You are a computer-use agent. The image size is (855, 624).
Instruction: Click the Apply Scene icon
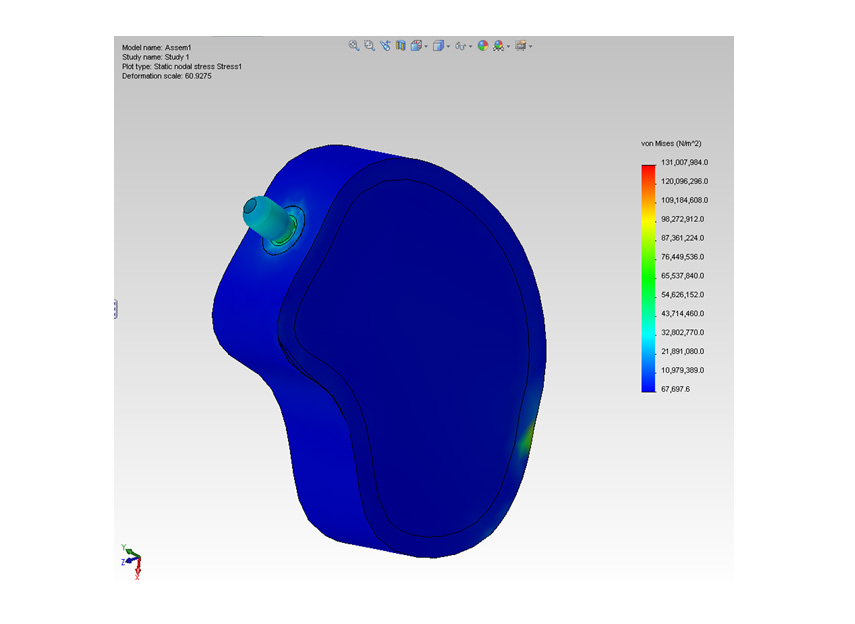[x=499, y=46]
